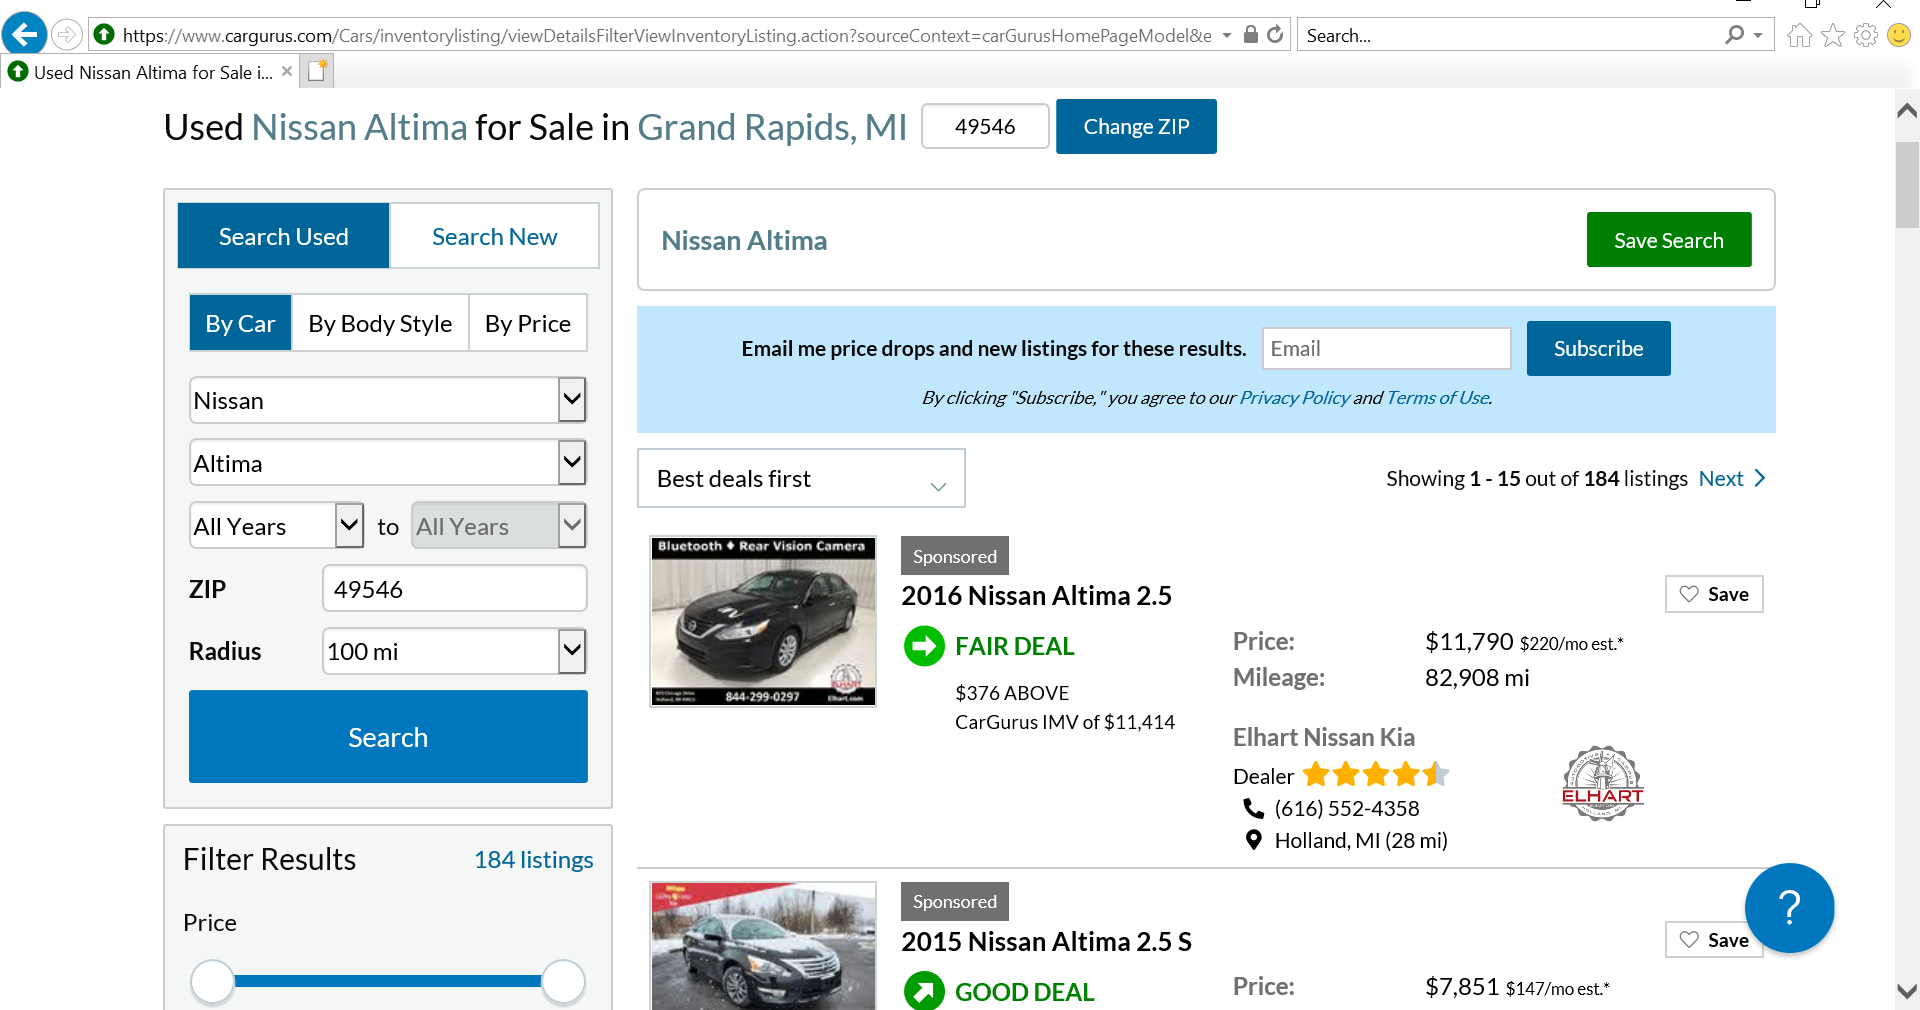Open browser settings gear icon

pyautogui.click(x=1866, y=36)
